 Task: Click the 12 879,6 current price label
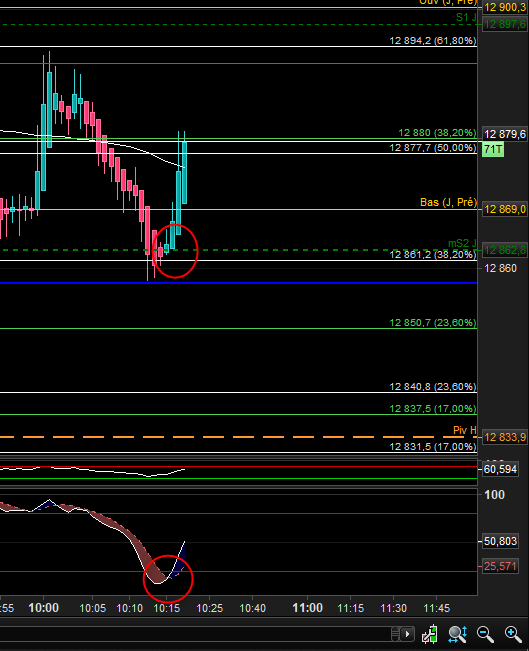click(505, 135)
